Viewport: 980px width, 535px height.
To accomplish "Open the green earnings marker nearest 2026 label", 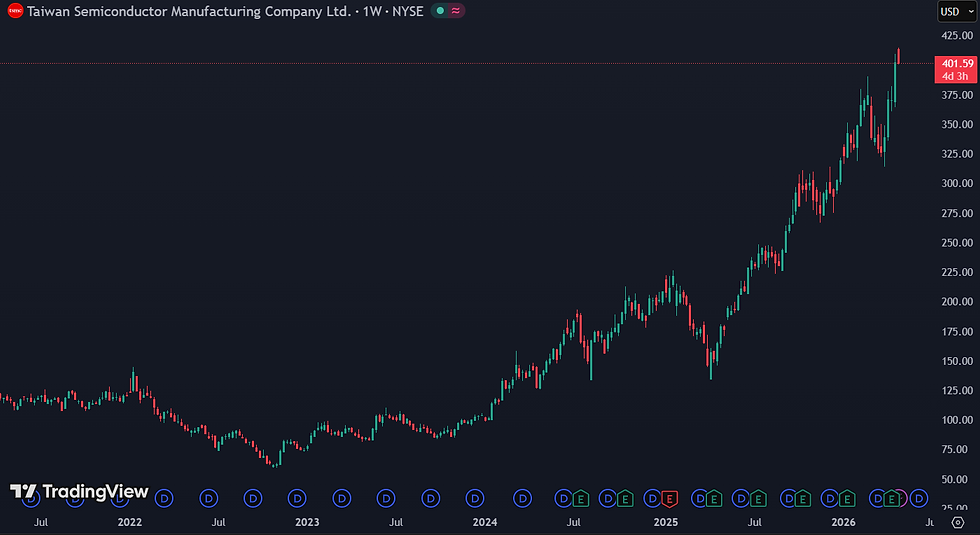I will click(847, 499).
